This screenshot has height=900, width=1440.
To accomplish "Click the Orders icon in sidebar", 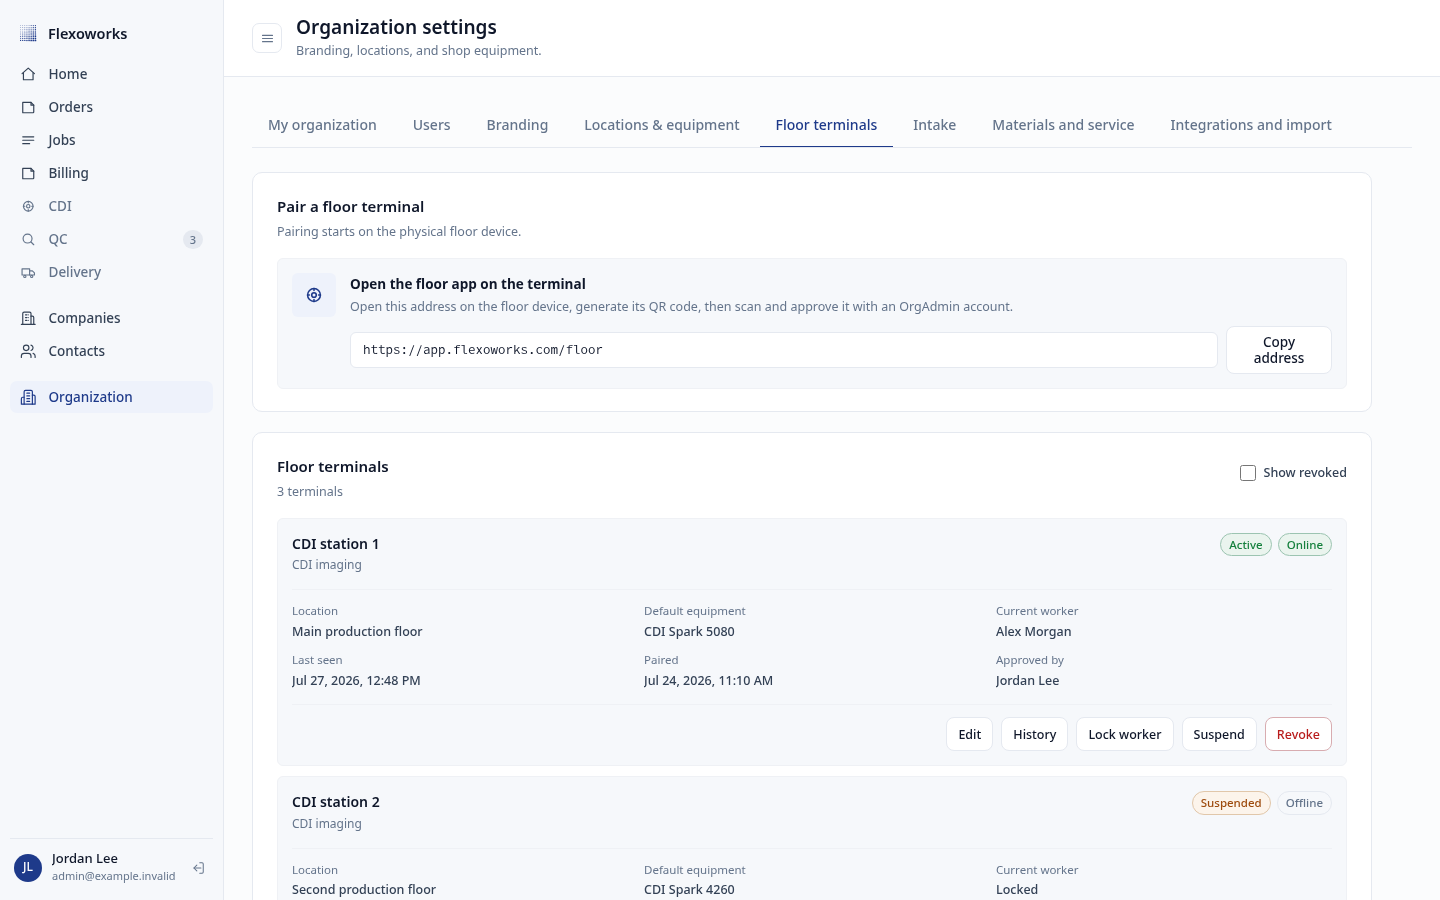I will tap(28, 107).
